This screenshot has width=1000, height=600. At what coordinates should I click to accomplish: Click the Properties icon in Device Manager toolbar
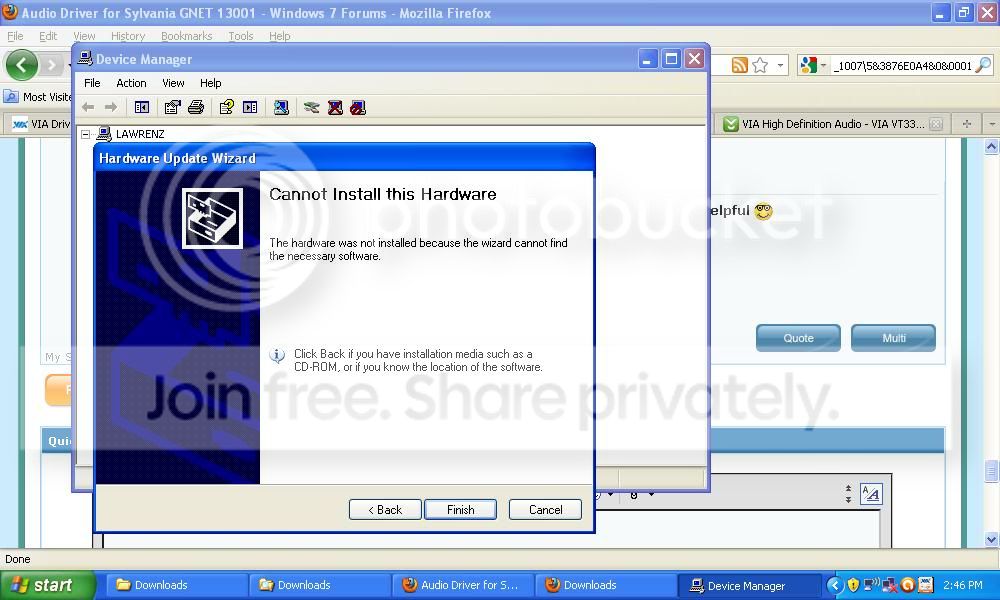tap(172, 107)
